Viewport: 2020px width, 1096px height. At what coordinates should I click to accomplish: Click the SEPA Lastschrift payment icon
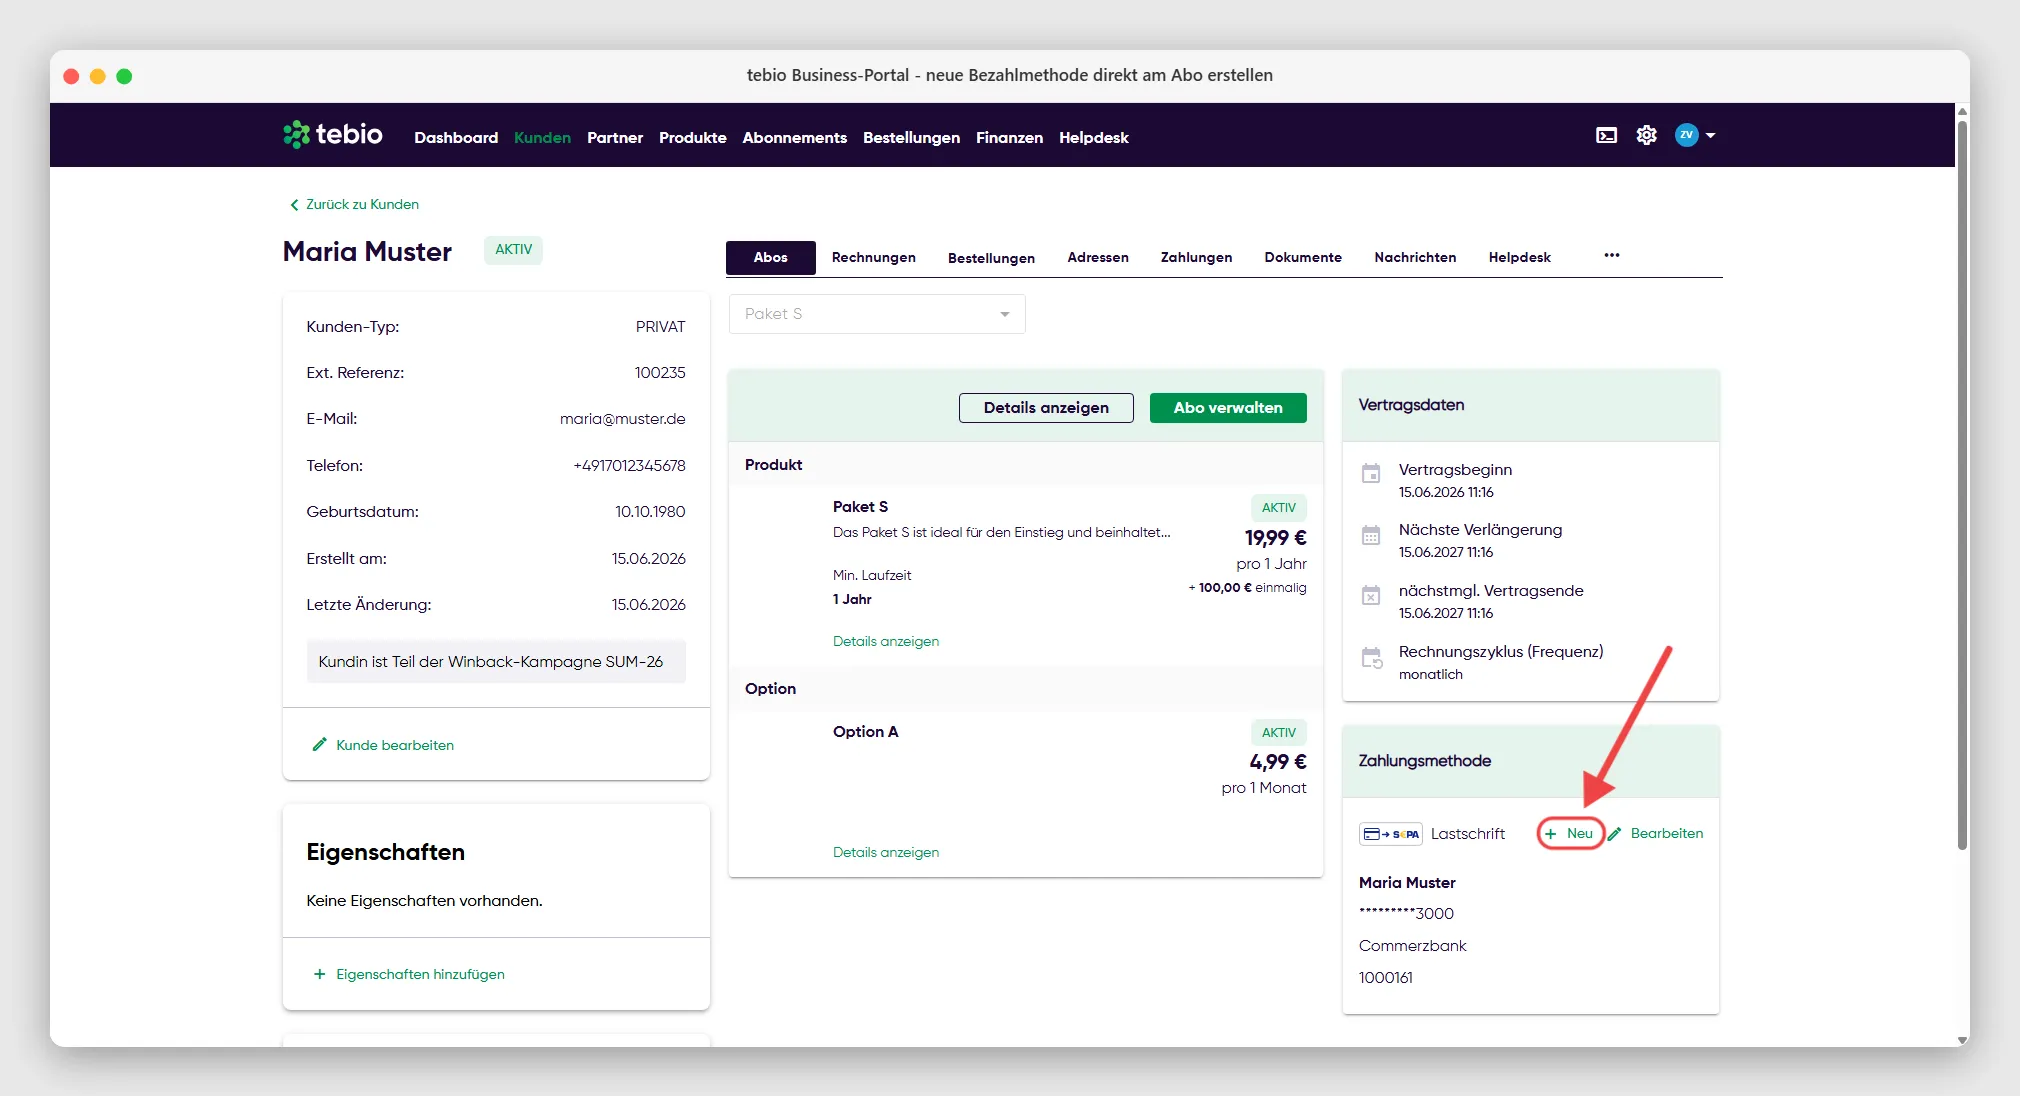(x=1390, y=834)
